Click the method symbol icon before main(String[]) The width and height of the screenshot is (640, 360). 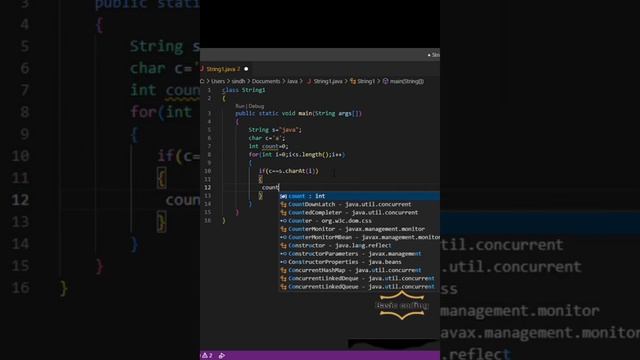(385, 81)
